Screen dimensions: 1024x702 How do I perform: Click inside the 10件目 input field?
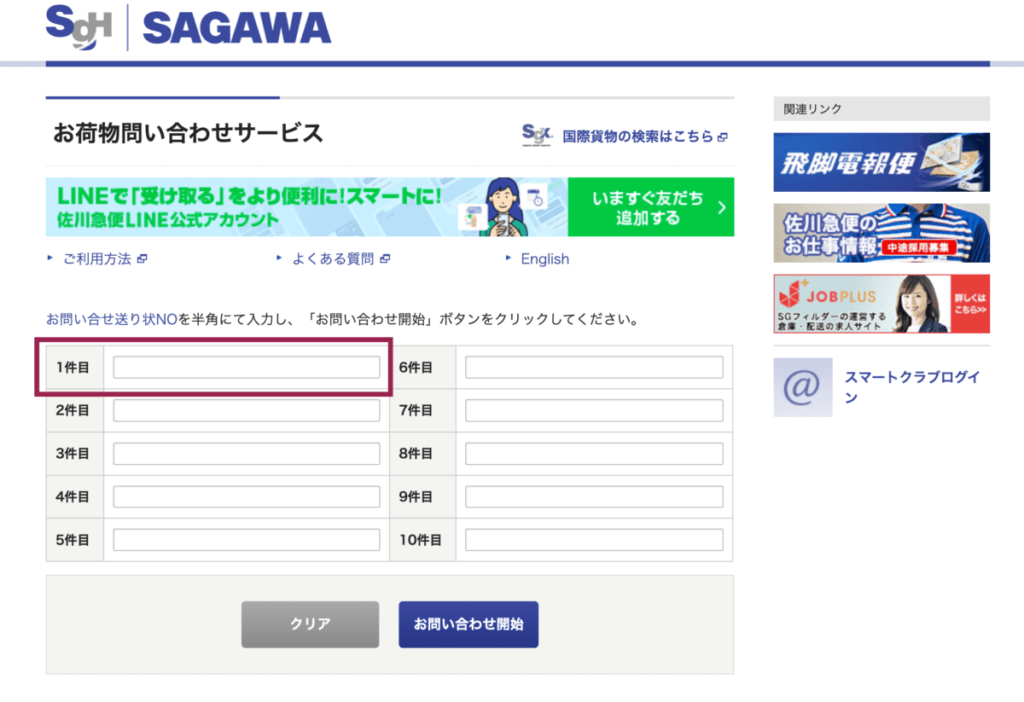click(x=593, y=539)
